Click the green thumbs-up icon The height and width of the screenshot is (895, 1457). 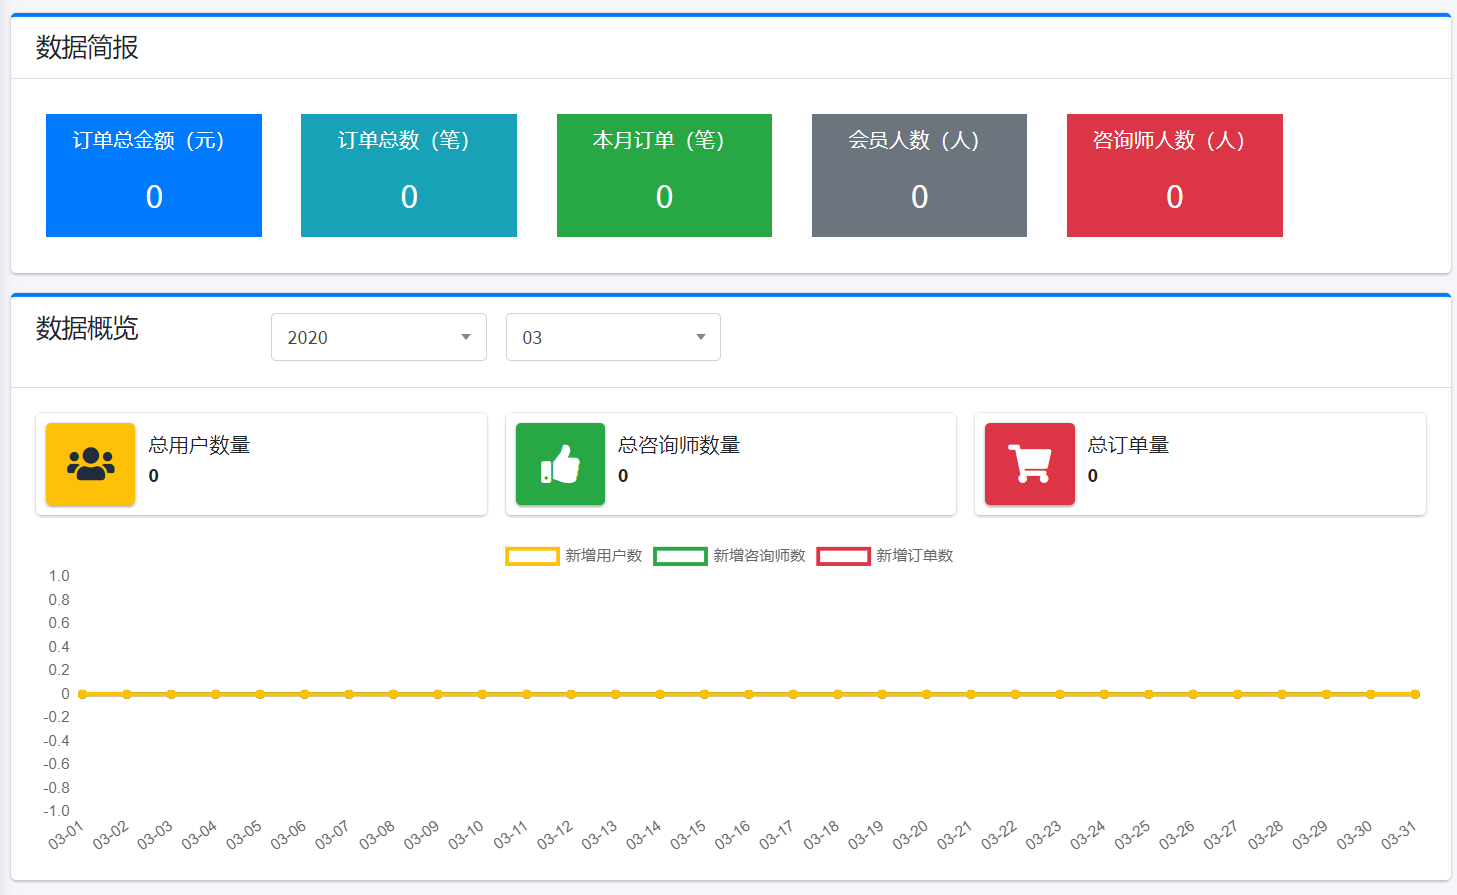click(x=560, y=464)
